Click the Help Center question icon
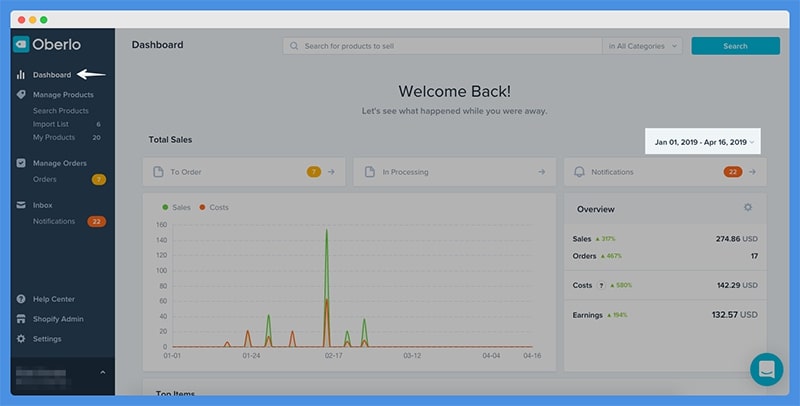Screen dimensions: 800x406 pos(21,299)
